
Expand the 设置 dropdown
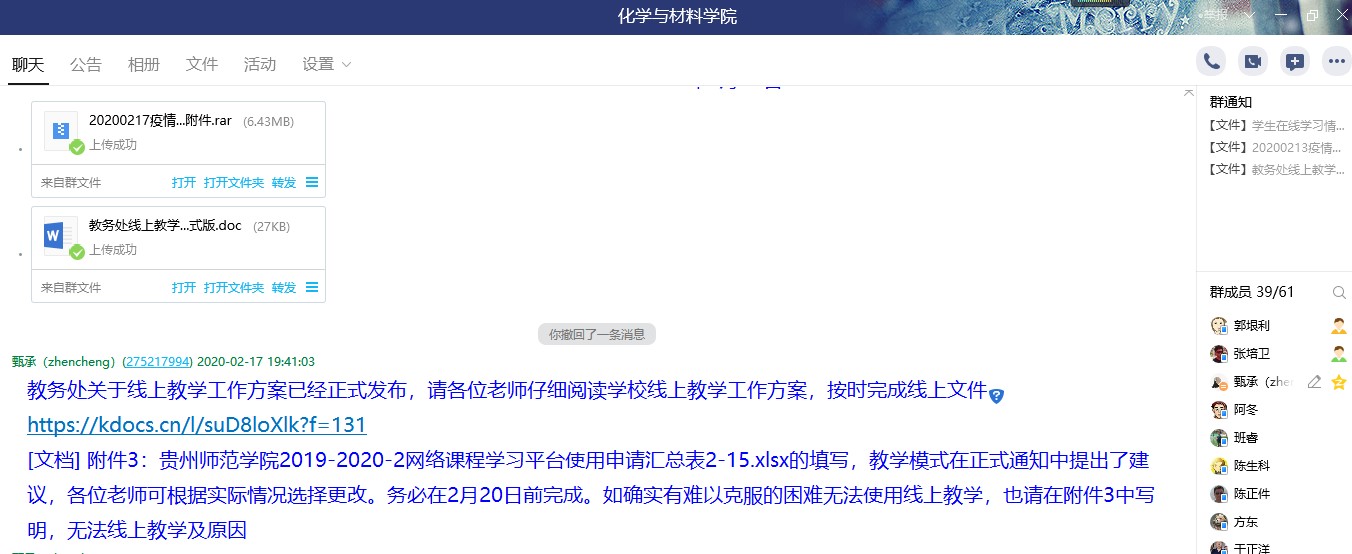click(x=327, y=64)
